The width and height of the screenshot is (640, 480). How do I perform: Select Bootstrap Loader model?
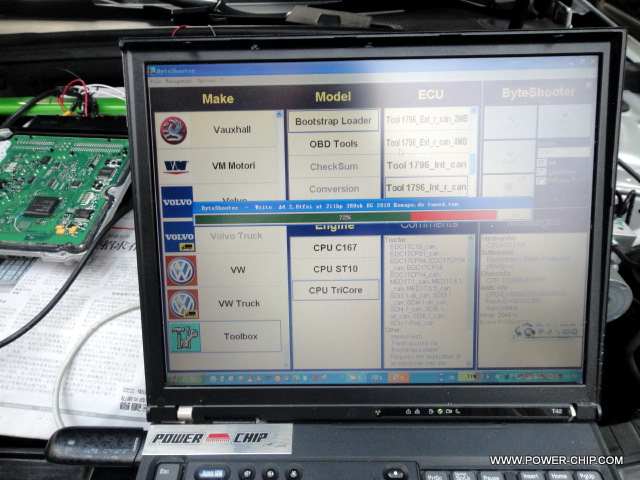(x=333, y=121)
